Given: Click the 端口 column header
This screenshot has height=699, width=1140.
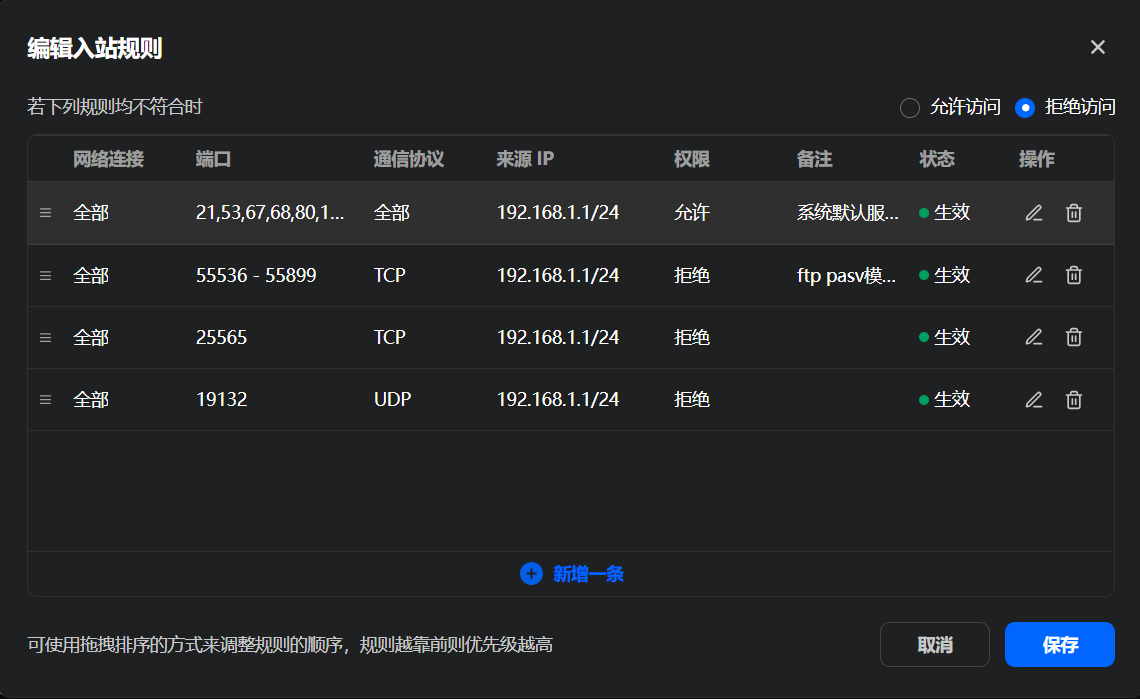Looking at the screenshot, I should tap(214, 159).
